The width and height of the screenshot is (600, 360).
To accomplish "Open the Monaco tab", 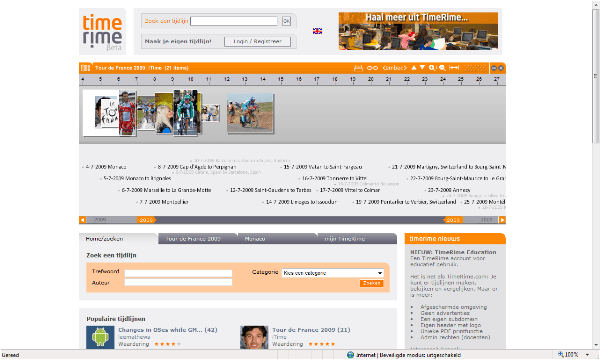I will click(x=277, y=239).
